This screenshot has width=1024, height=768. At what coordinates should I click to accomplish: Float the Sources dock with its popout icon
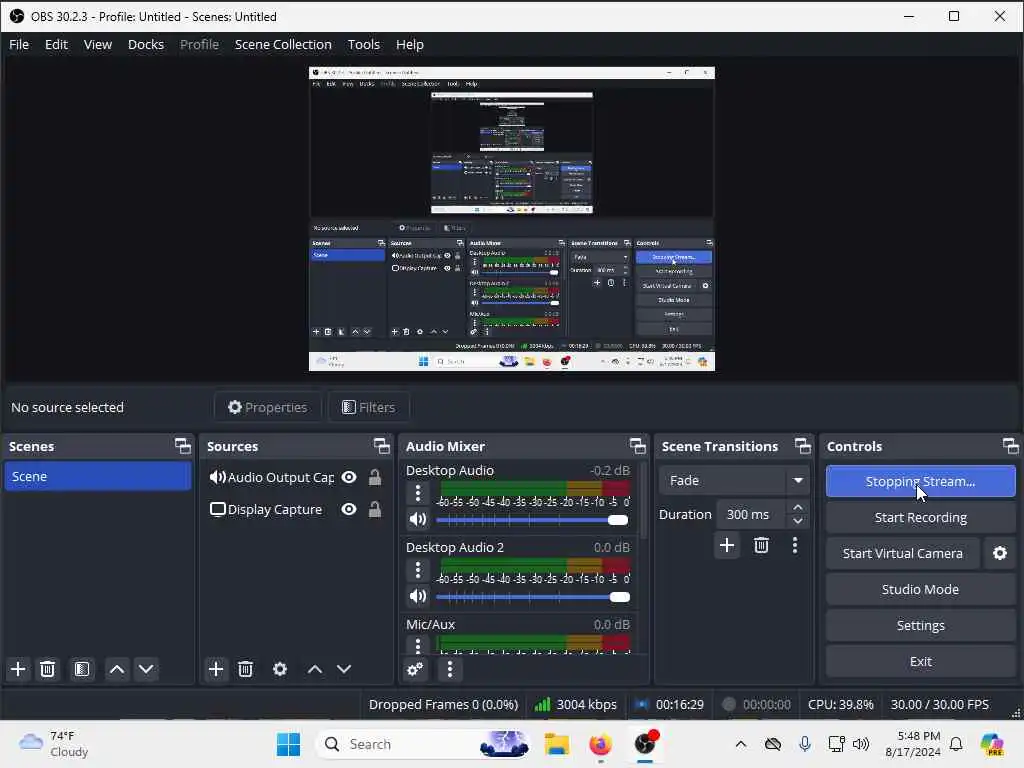point(381,446)
